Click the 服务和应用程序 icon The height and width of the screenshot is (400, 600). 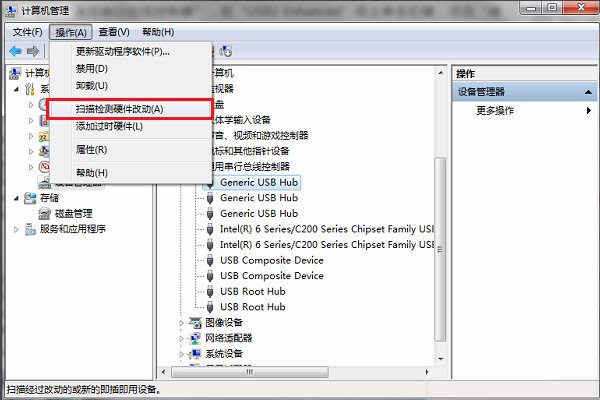point(30,229)
